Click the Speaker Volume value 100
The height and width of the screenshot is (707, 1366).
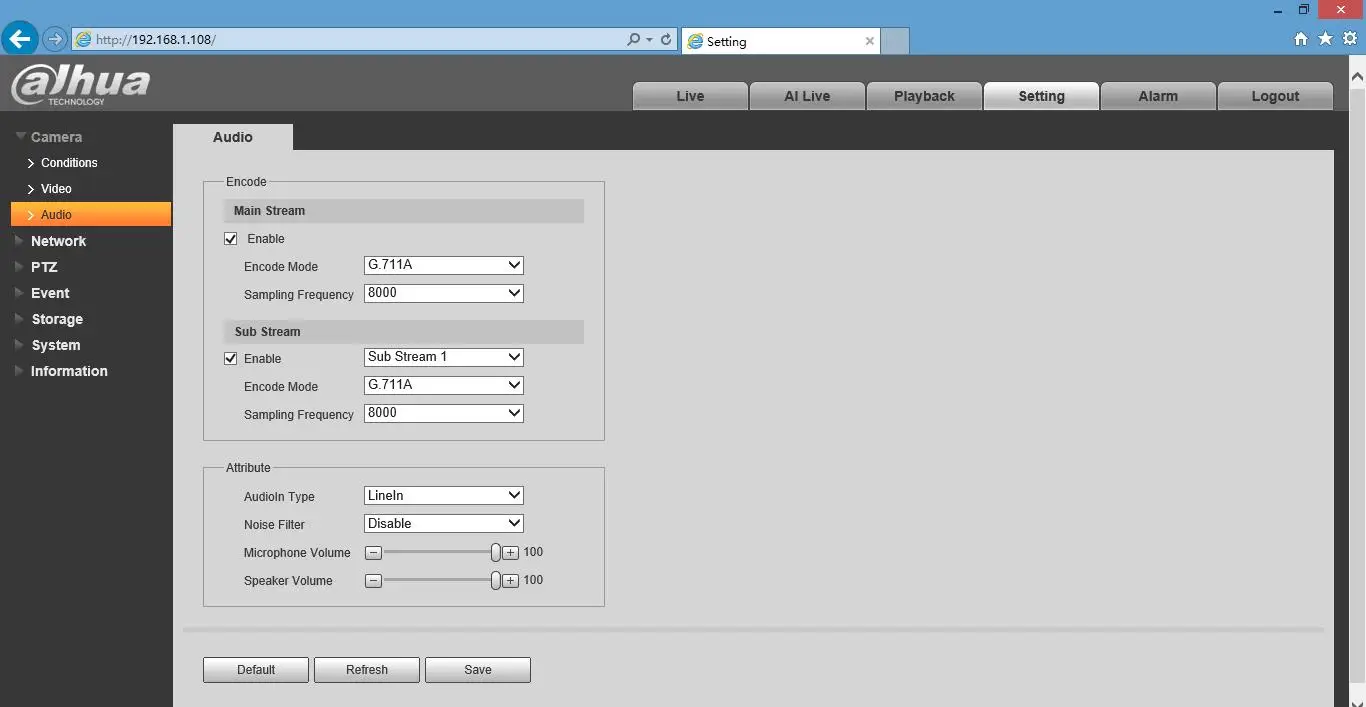tap(533, 580)
